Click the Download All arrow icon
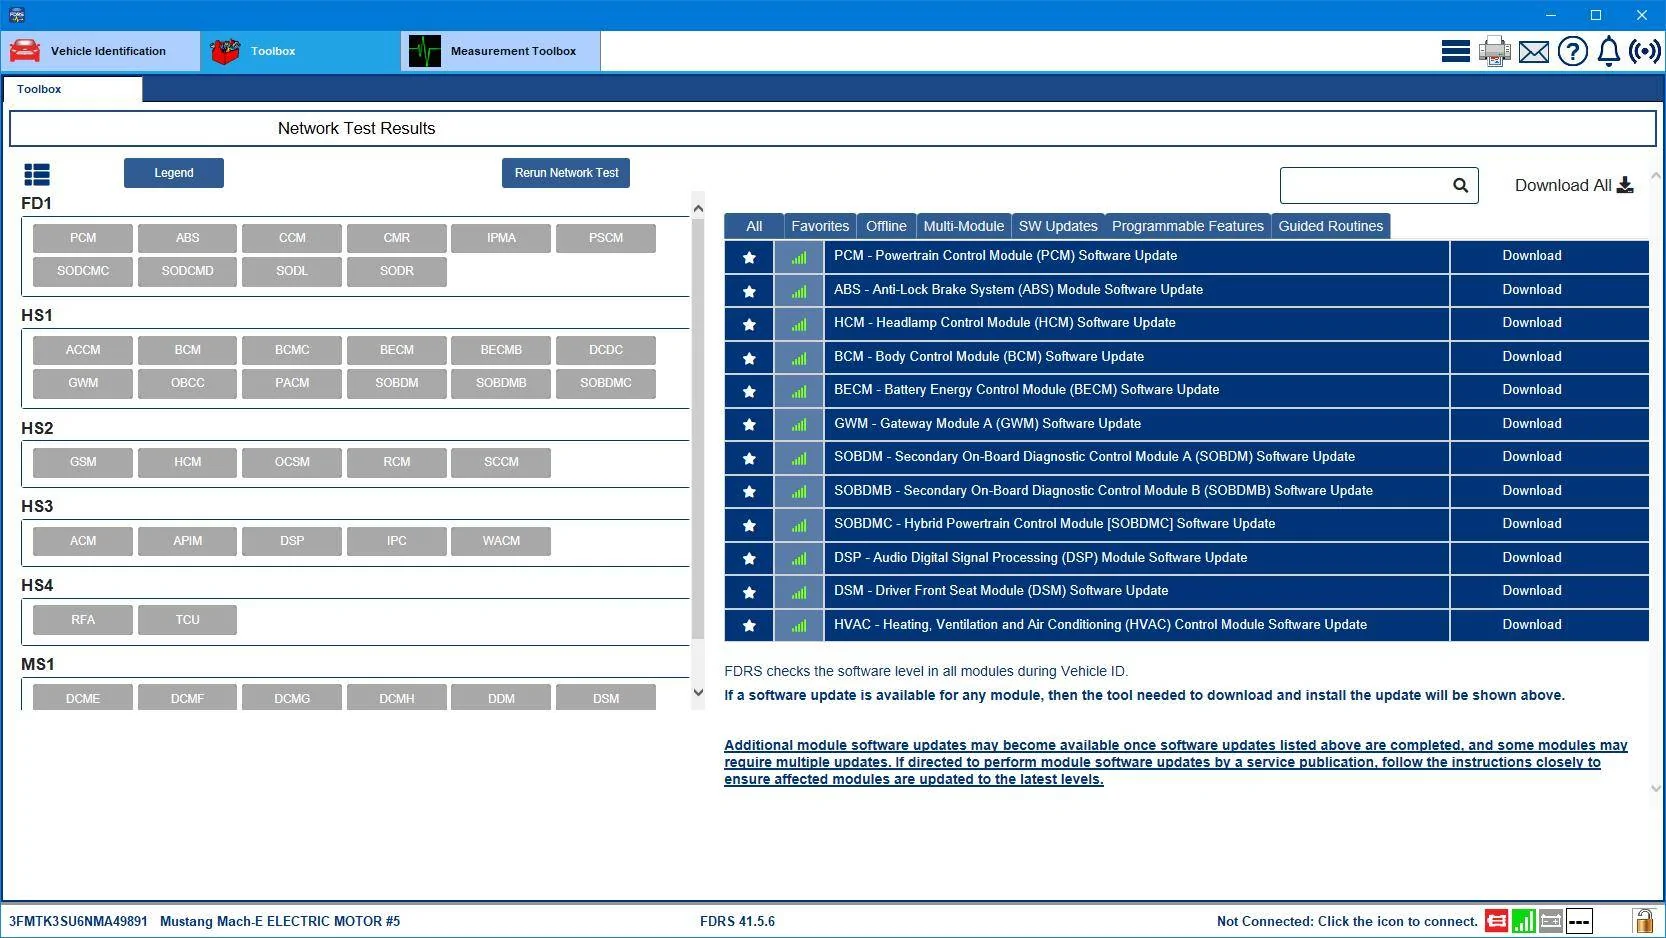1666x938 pixels. tap(1625, 185)
